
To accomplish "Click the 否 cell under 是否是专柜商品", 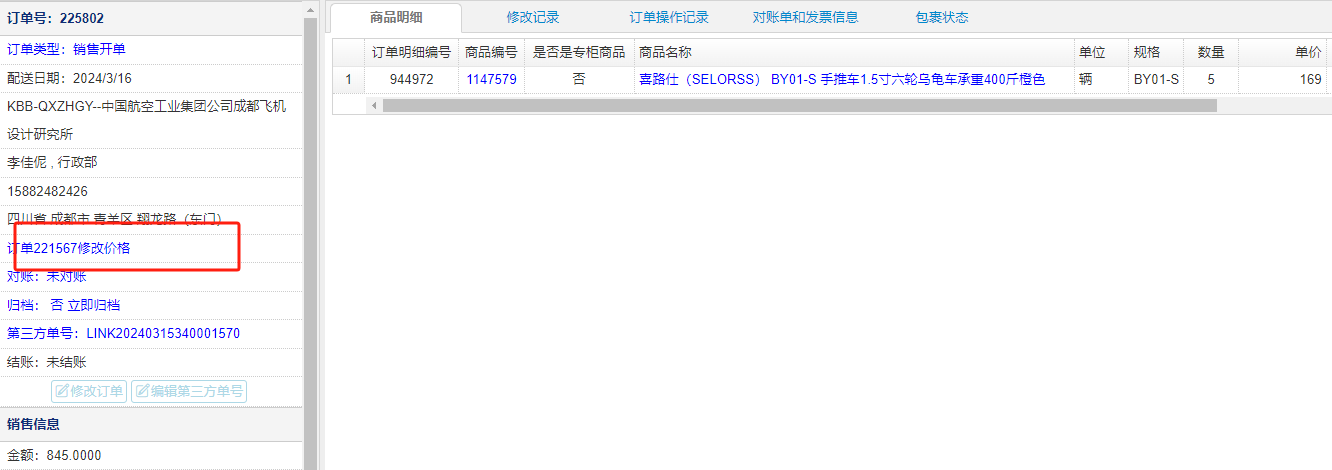I will point(579,79).
